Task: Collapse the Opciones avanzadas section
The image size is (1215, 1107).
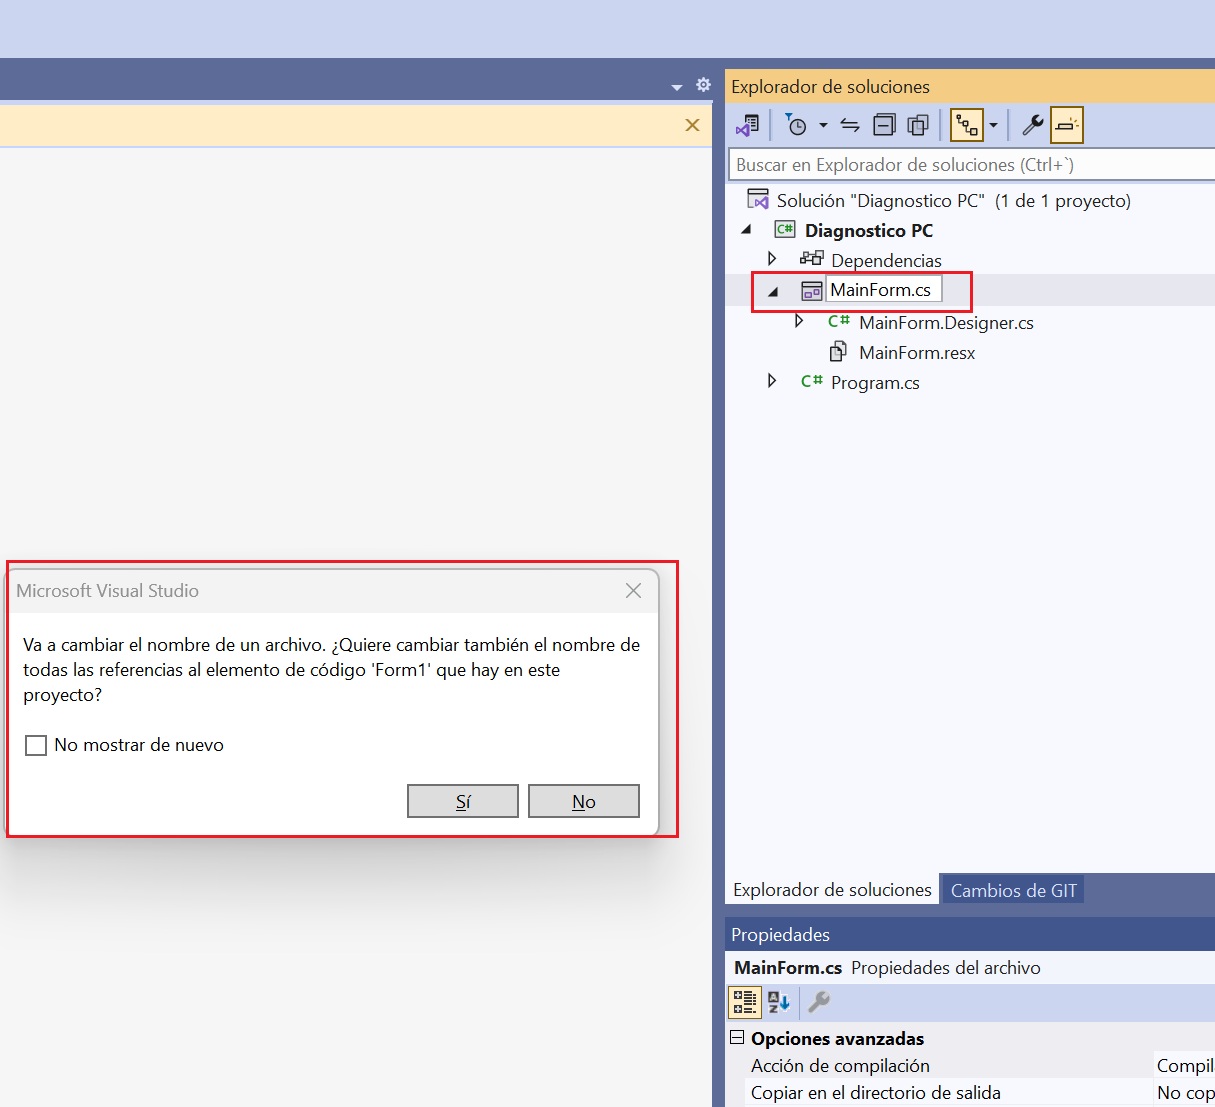Action: tap(738, 1038)
